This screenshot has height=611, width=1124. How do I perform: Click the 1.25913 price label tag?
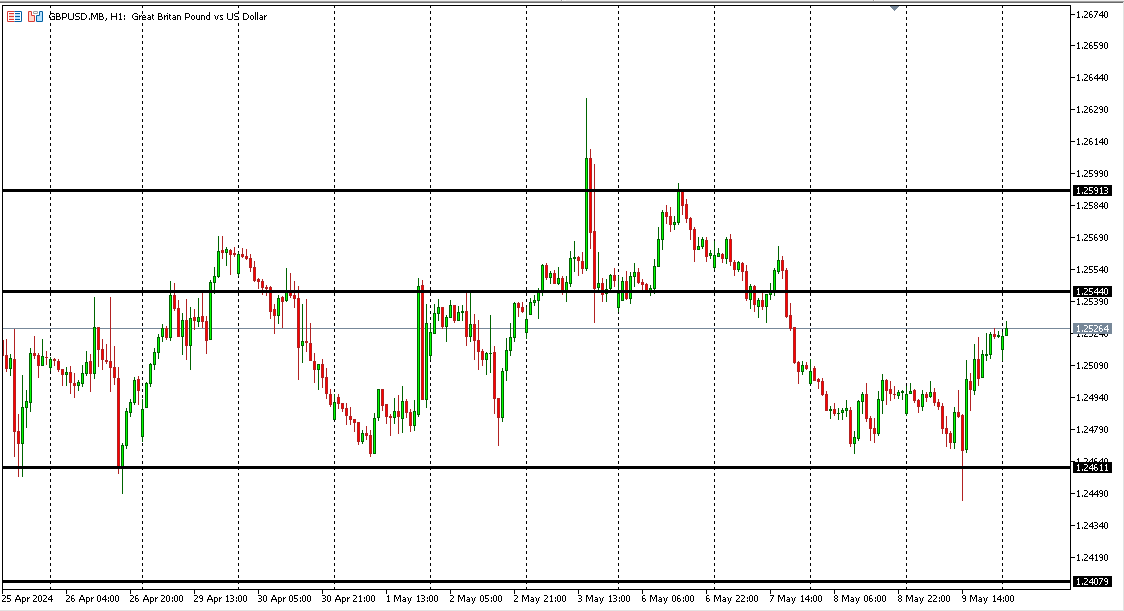pos(1091,190)
